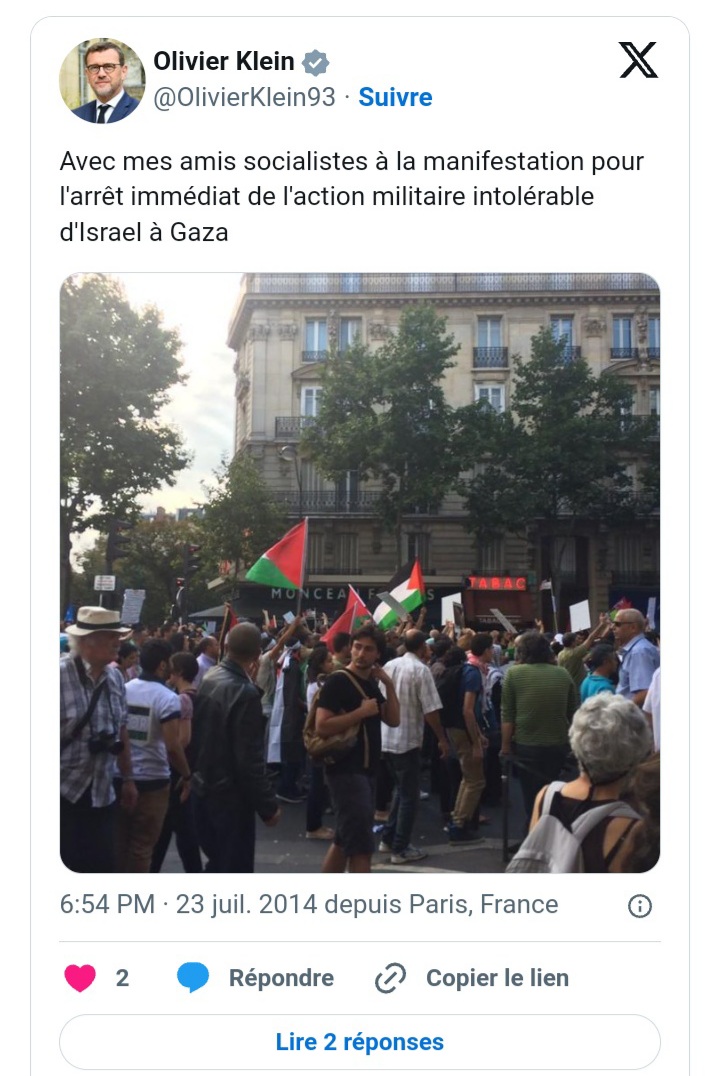
Task: Click the tweet text about Gaza
Action: click(351, 196)
